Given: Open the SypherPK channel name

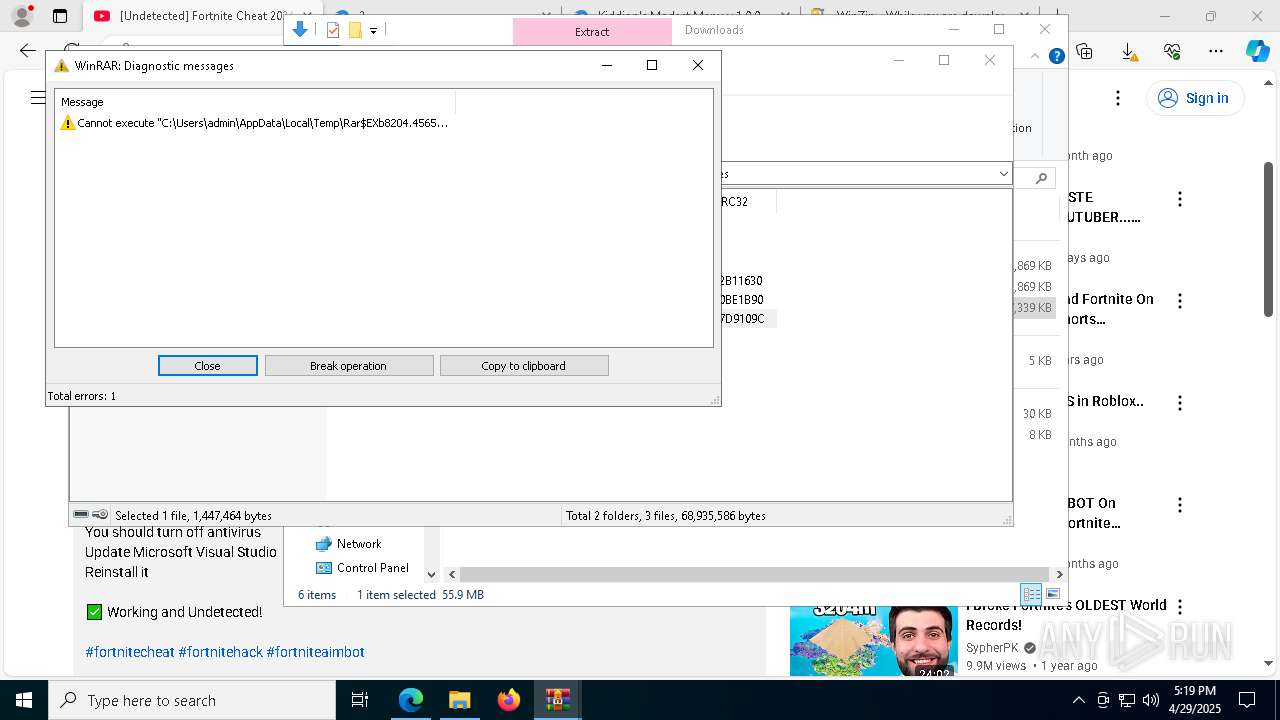Looking at the screenshot, I should 992,648.
